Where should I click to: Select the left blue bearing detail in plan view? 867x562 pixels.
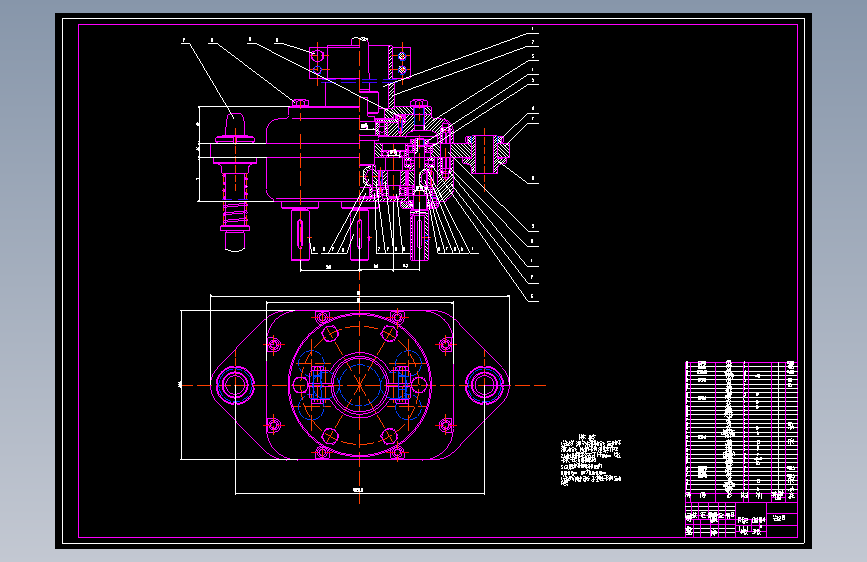pos(317,384)
